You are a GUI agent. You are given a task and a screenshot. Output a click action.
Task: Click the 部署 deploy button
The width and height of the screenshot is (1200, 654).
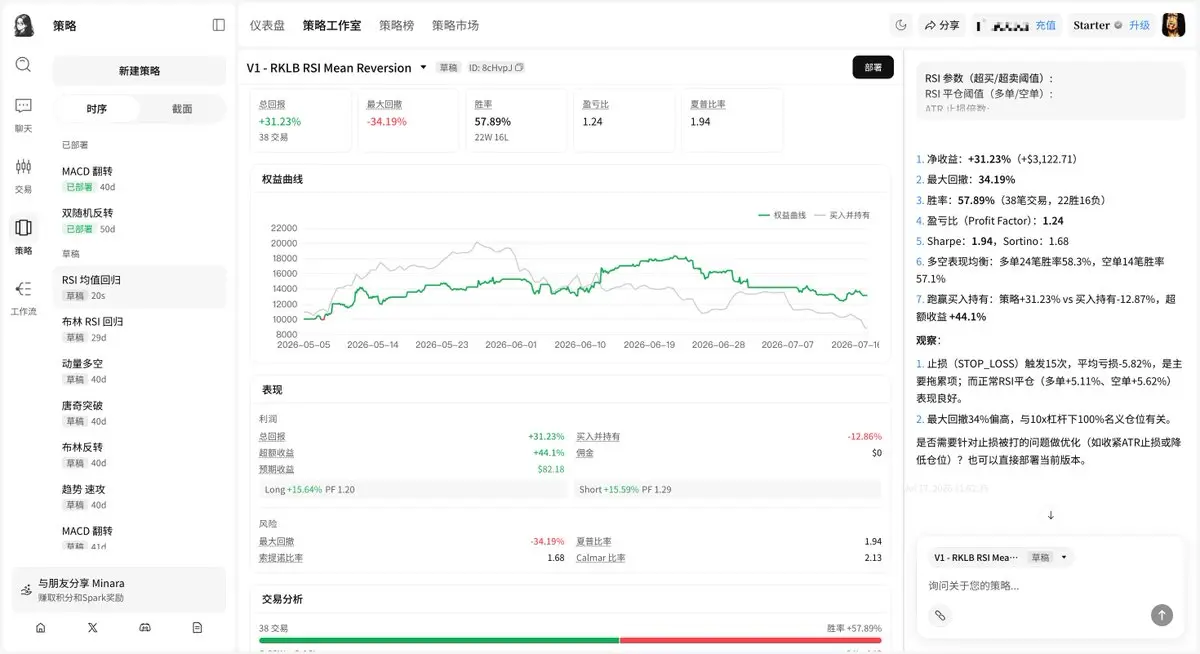pos(873,67)
